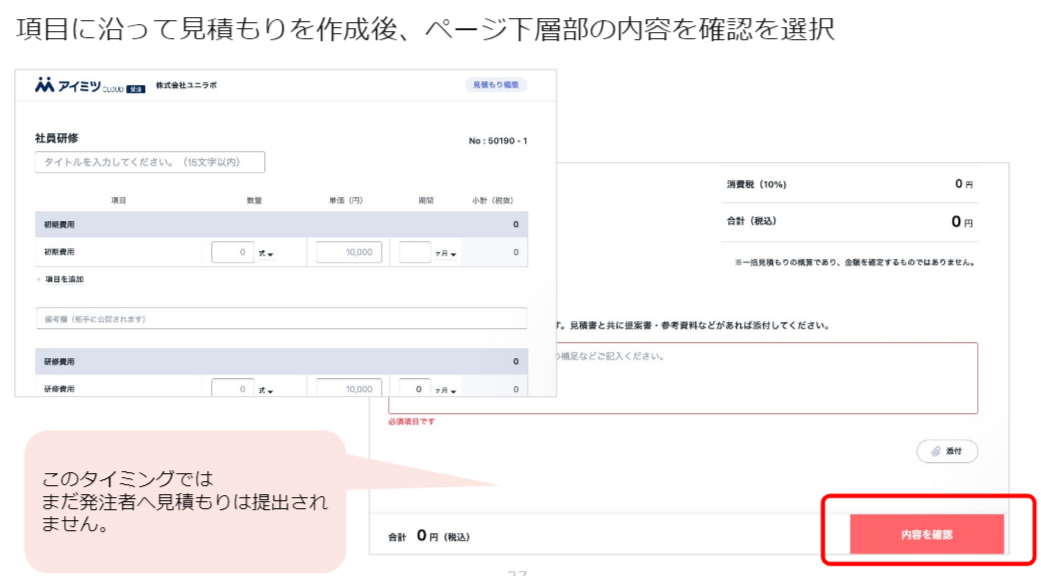Image resolution: width=1041 pixels, height=576 pixels.
Task: Open the ヶ月 period dropdown in 研修費用 row
Action: tap(446, 390)
